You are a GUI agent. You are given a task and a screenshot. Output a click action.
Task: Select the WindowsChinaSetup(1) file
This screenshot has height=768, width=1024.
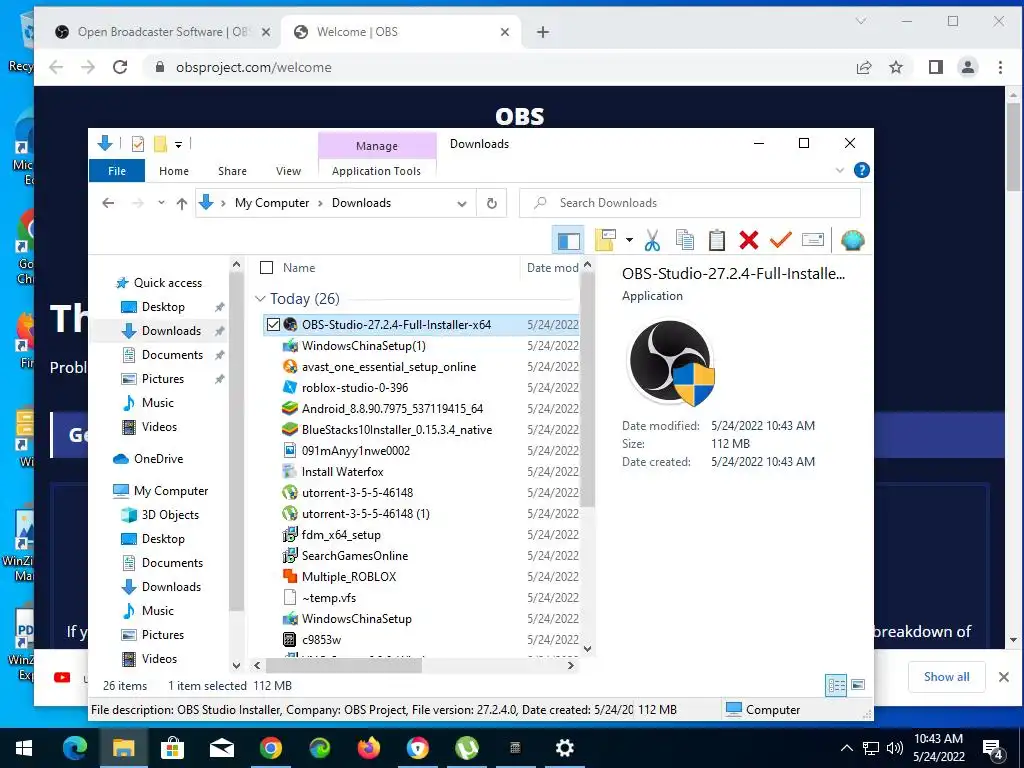tap(363, 345)
